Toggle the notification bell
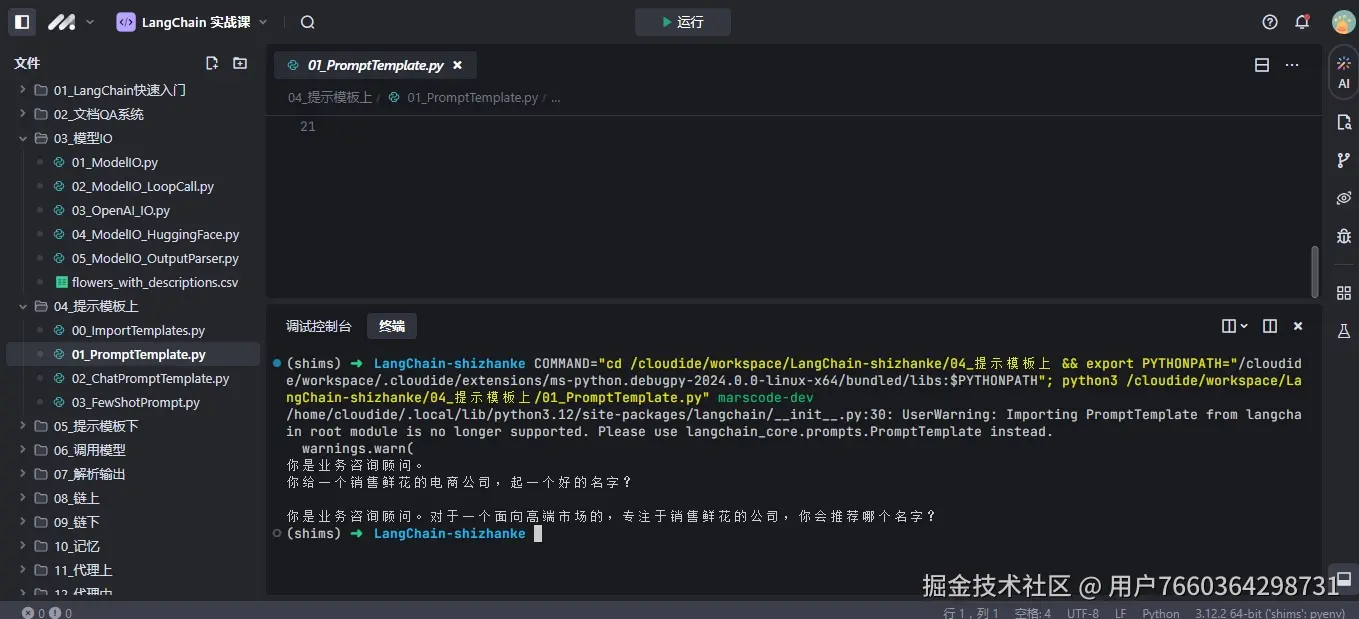Image resolution: width=1359 pixels, height=619 pixels. pos(1304,21)
